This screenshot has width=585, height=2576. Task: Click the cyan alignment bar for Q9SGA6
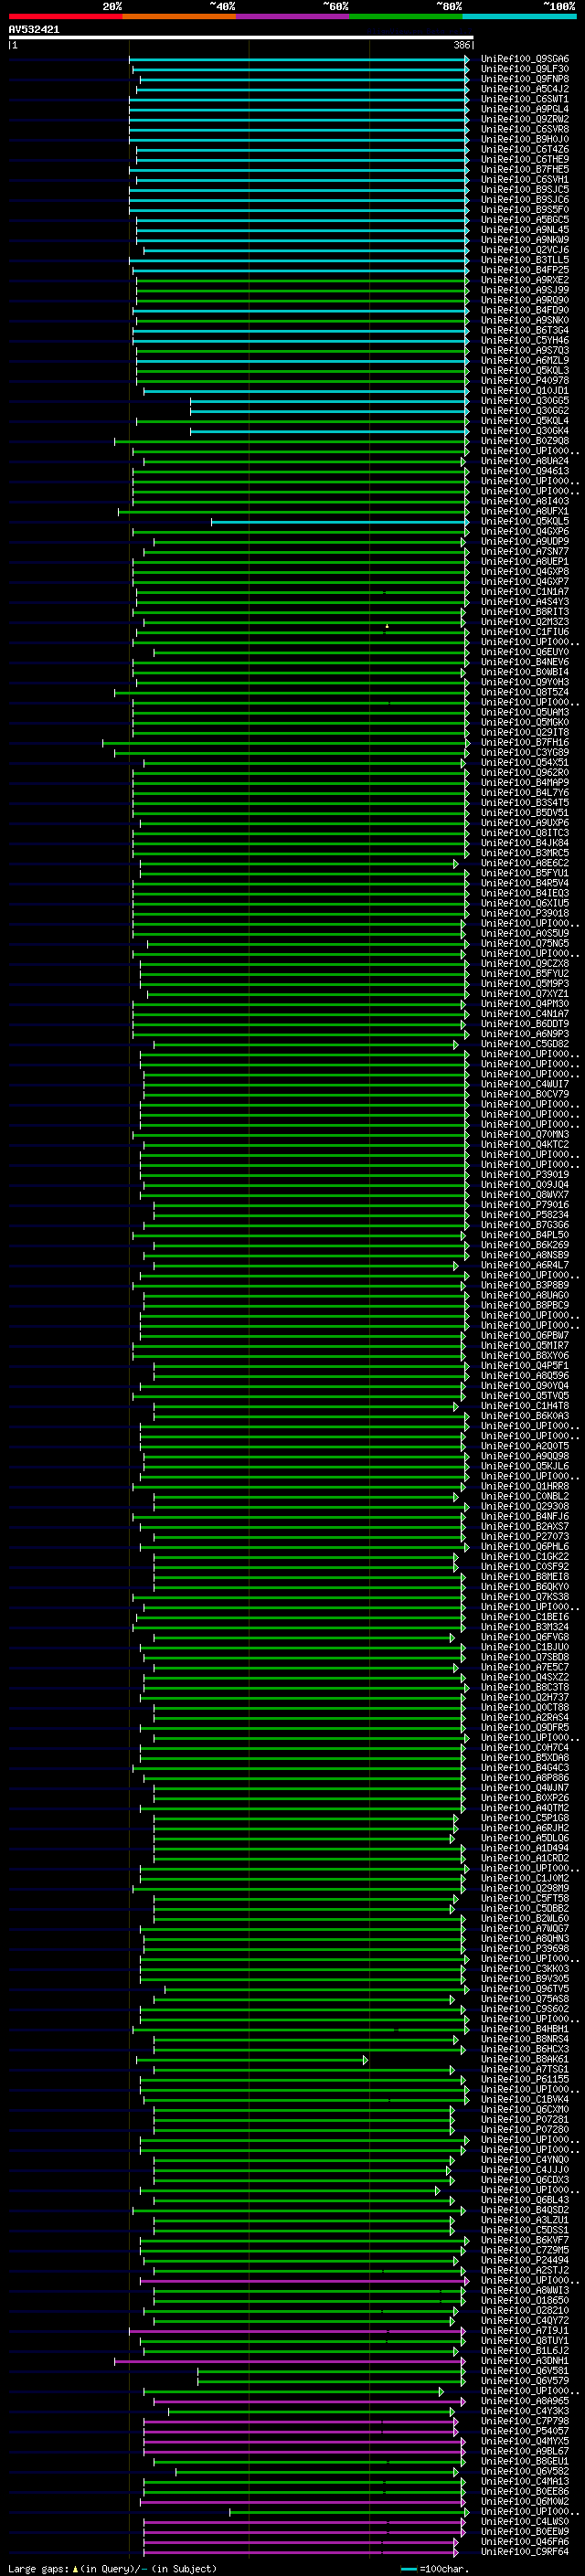[x=299, y=59]
